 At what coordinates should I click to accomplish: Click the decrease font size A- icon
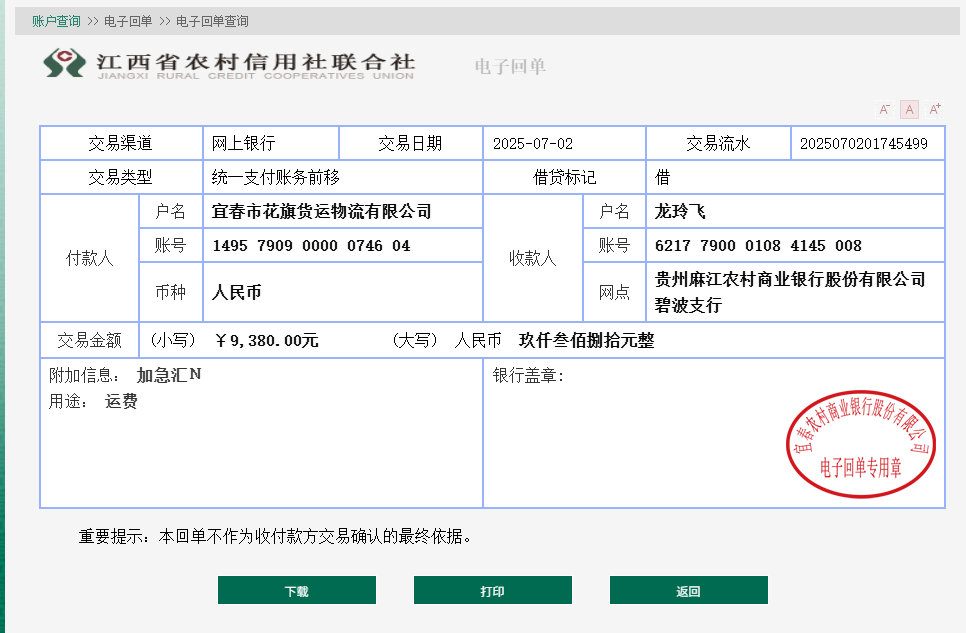click(x=885, y=109)
